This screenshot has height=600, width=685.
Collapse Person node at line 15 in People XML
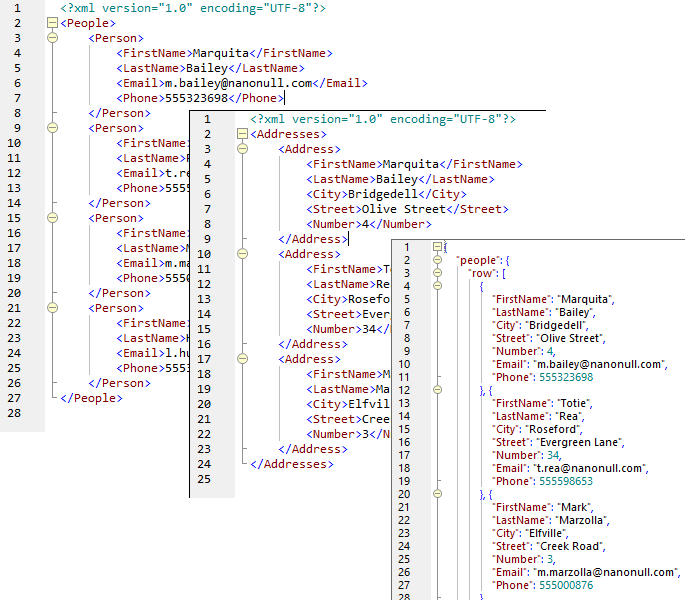(x=52, y=218)
